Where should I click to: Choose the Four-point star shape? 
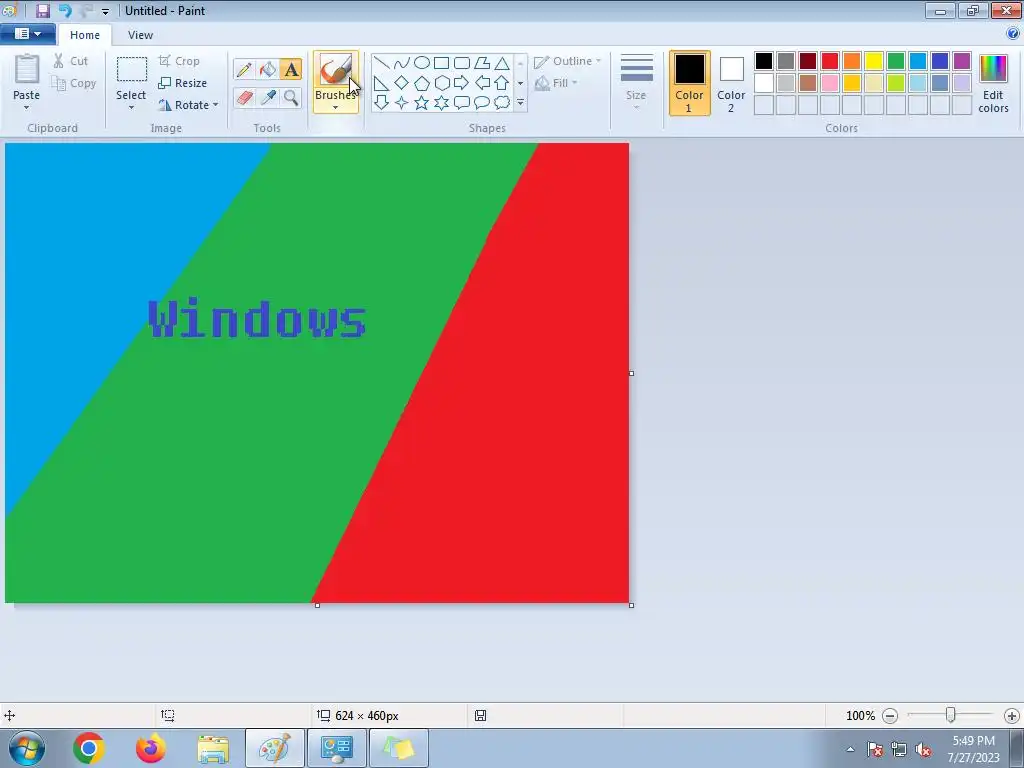coord(402,103)
